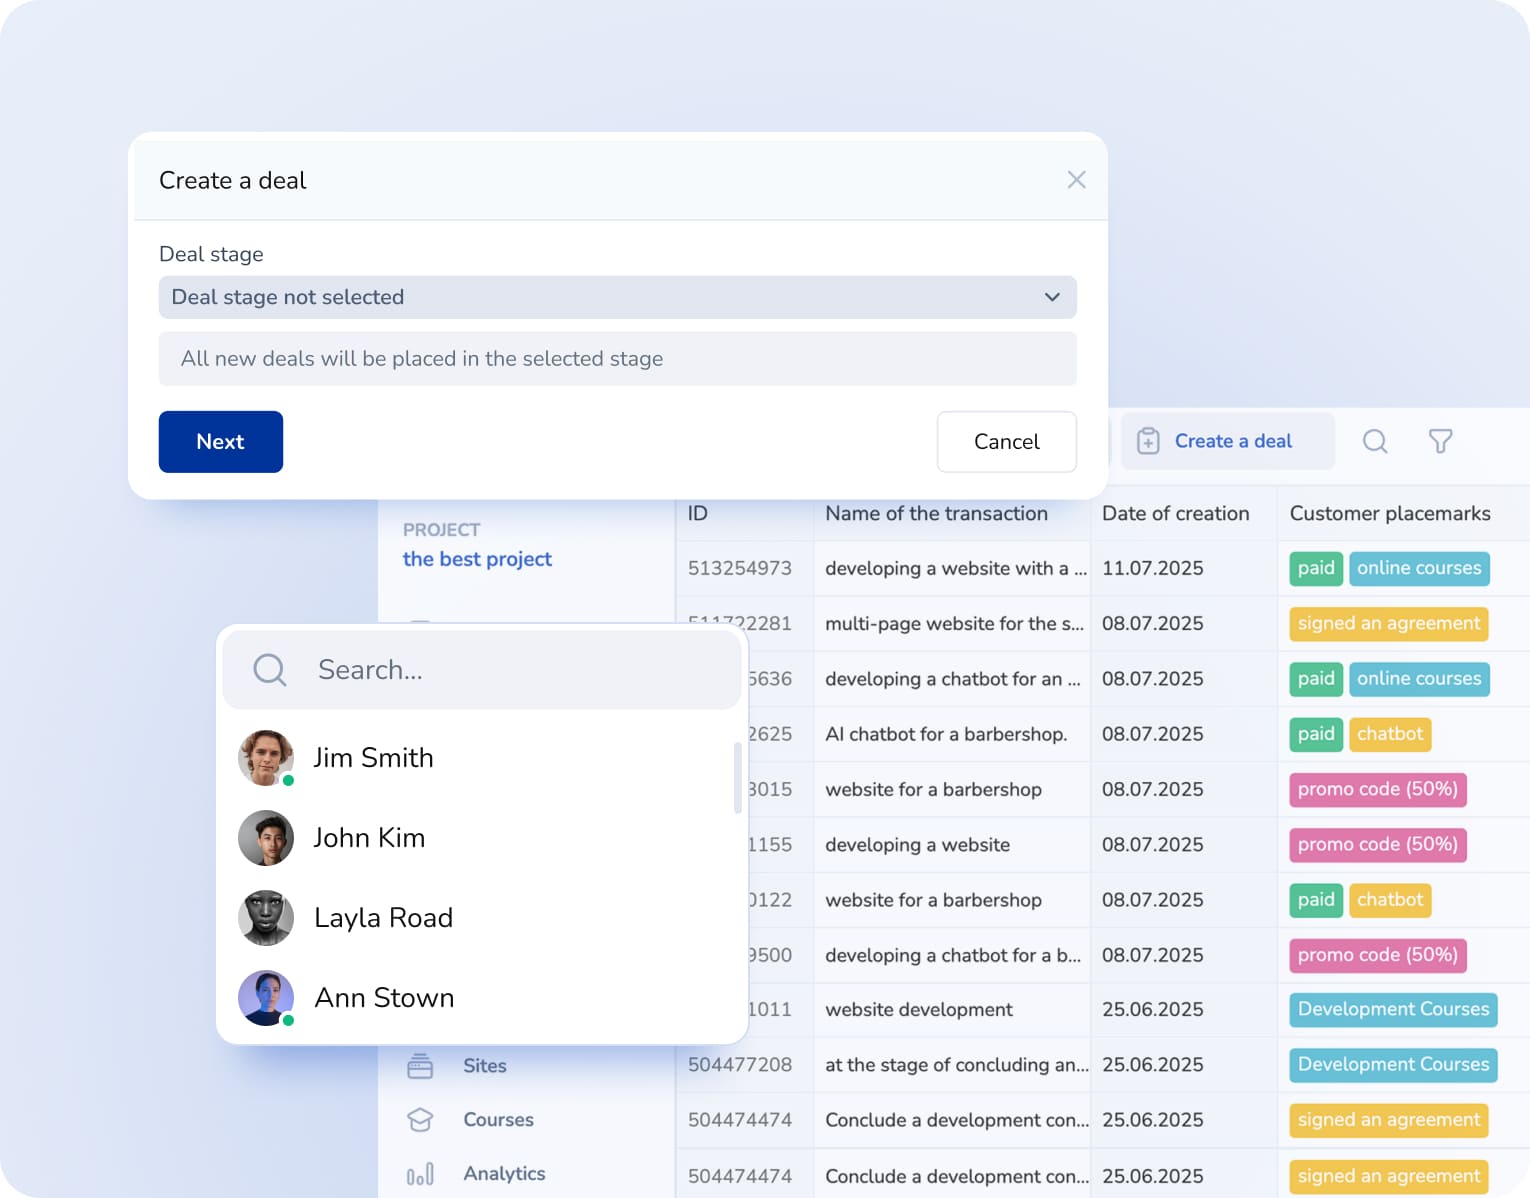Click the user list scrollbar
1530x1198 pixels.
click(738, 778)
